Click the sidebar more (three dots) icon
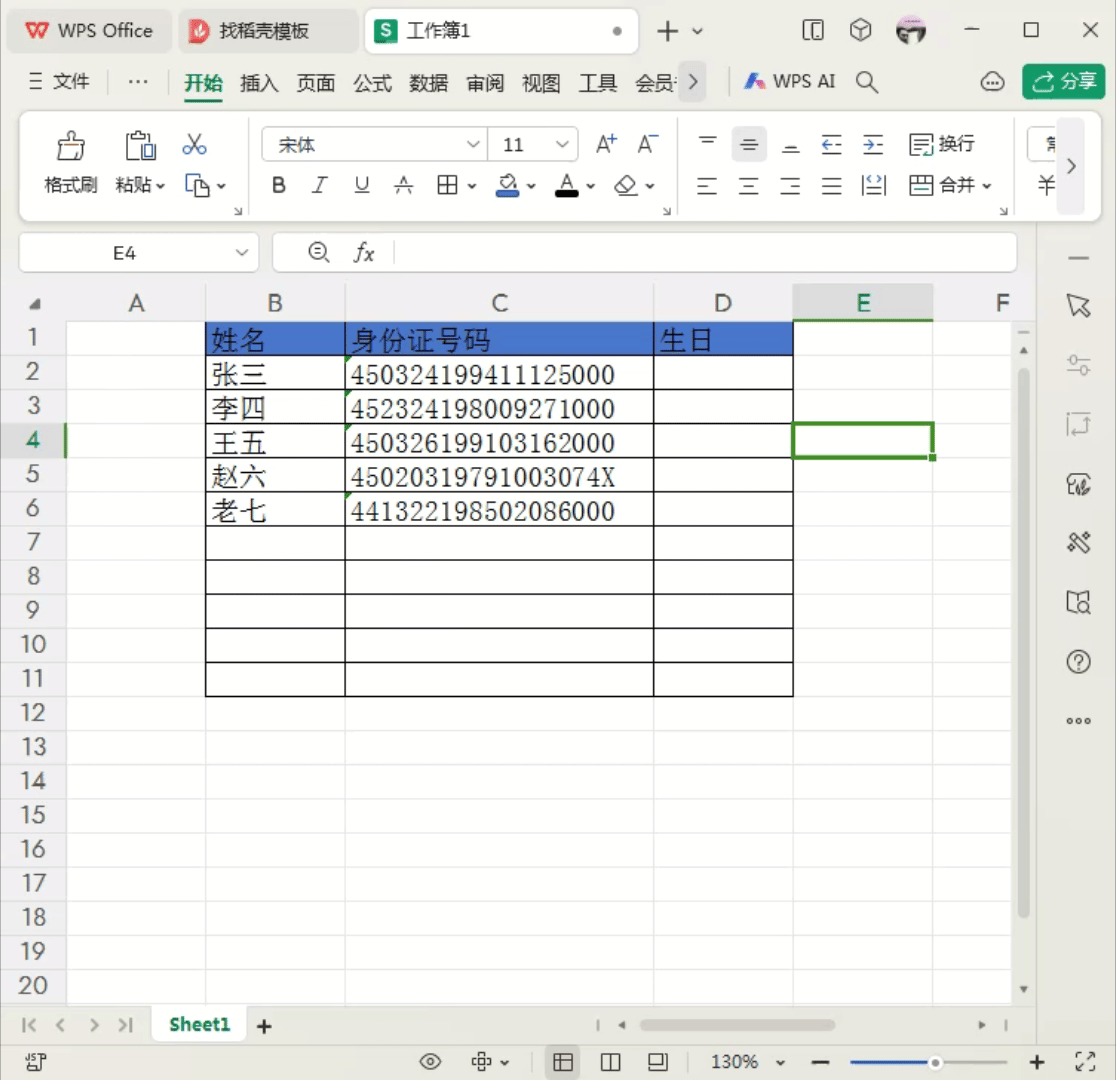The height and width of the screenshot is (1080, 1116). pos(1078,721)
